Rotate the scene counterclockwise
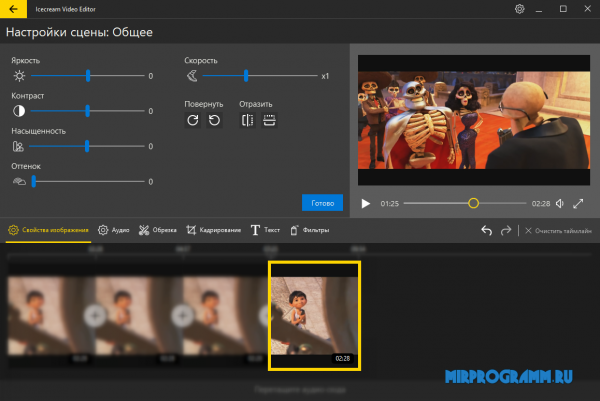The image size is (600, 401). 214,120
